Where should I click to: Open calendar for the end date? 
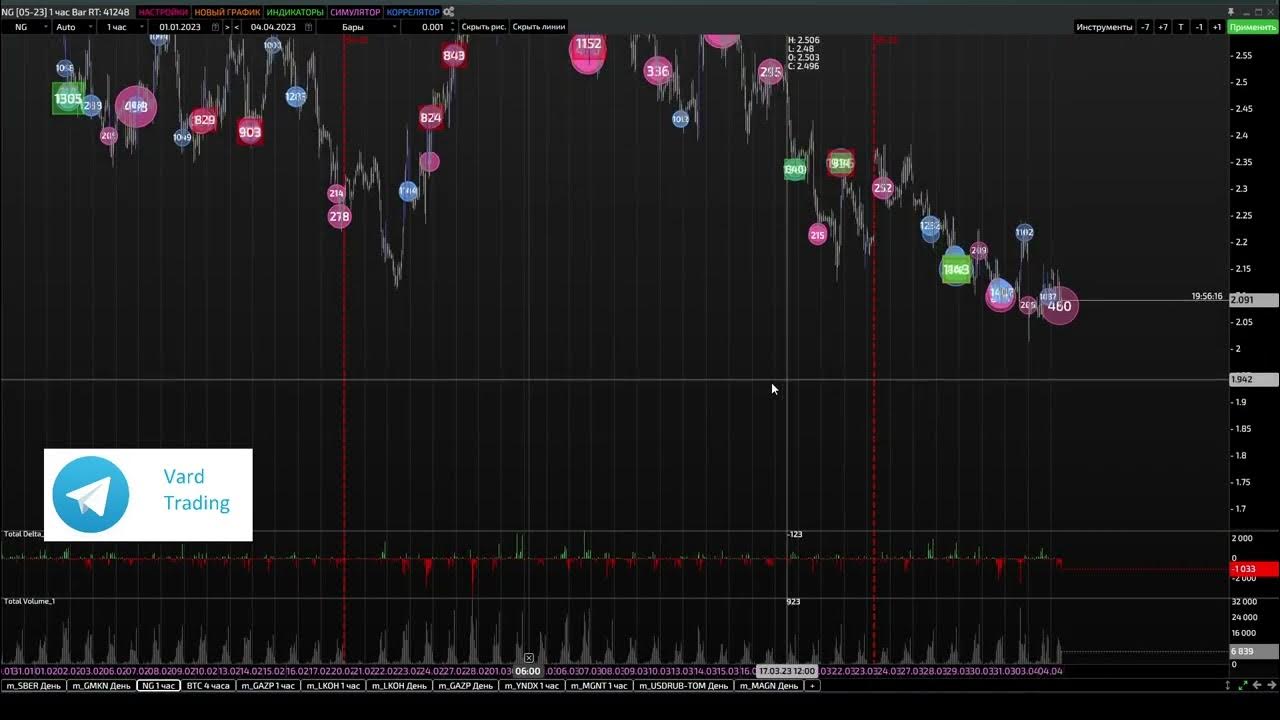306,27
